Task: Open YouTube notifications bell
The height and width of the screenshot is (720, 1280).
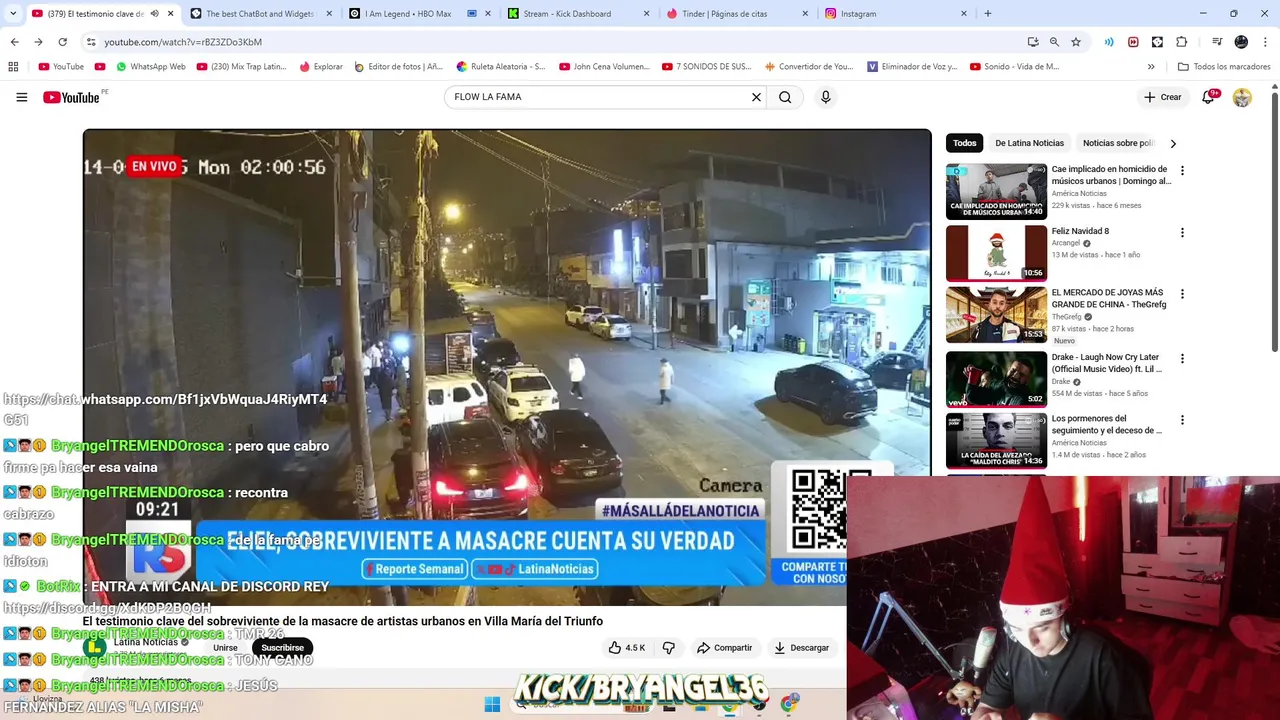Action: tap(1209, 97)
